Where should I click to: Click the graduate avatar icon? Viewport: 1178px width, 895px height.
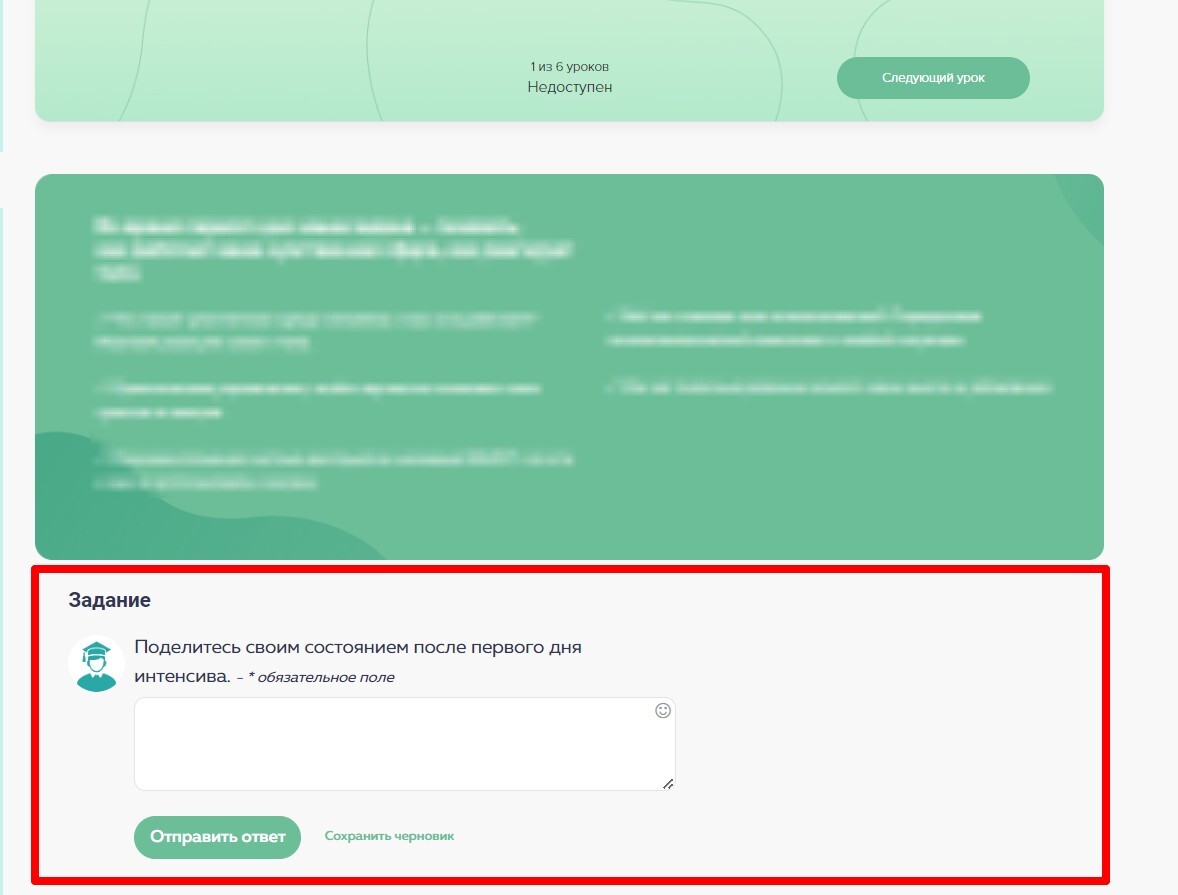pos(96,662)
